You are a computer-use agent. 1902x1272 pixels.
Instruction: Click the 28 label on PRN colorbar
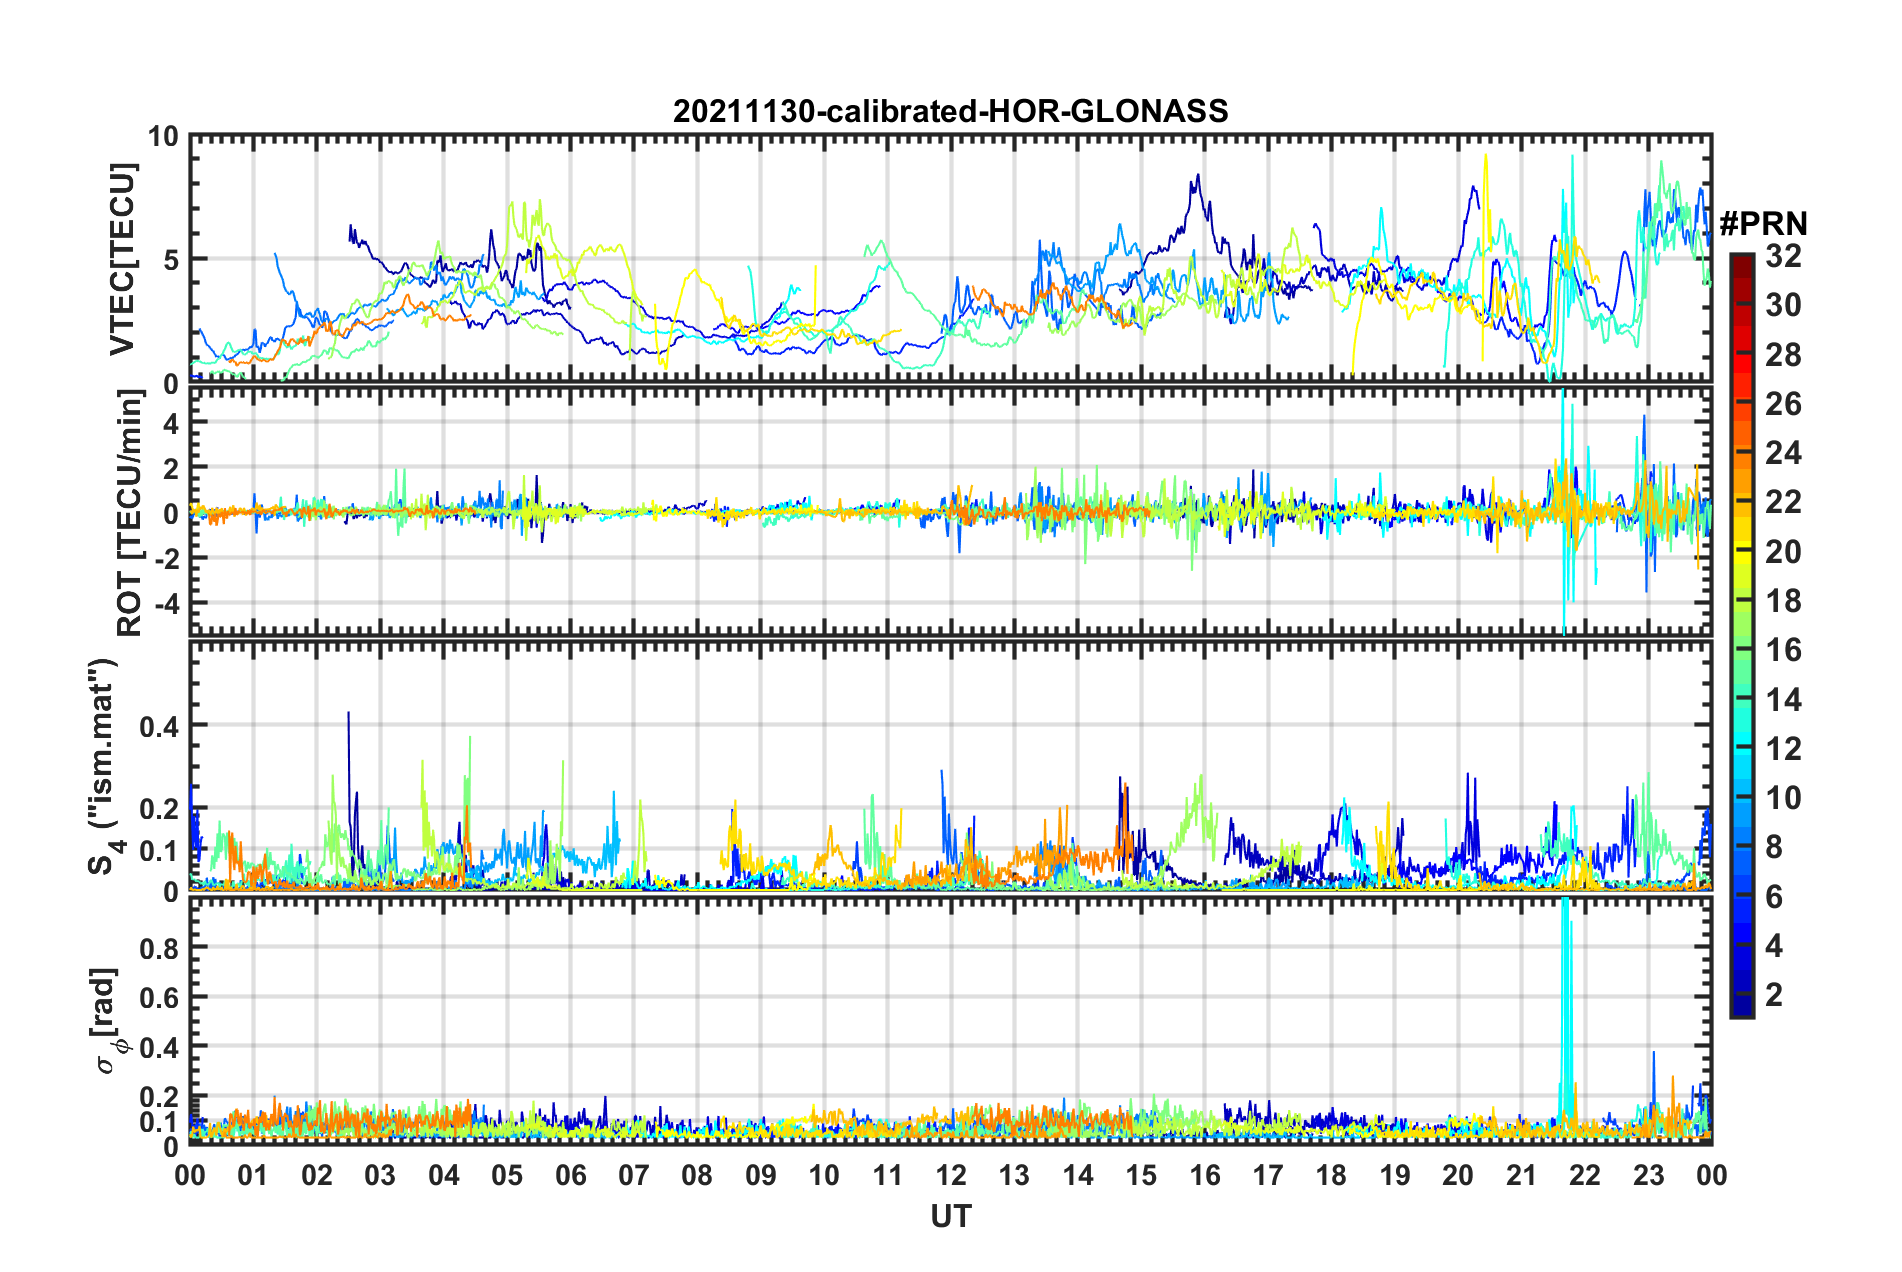tap(1783, 355)
